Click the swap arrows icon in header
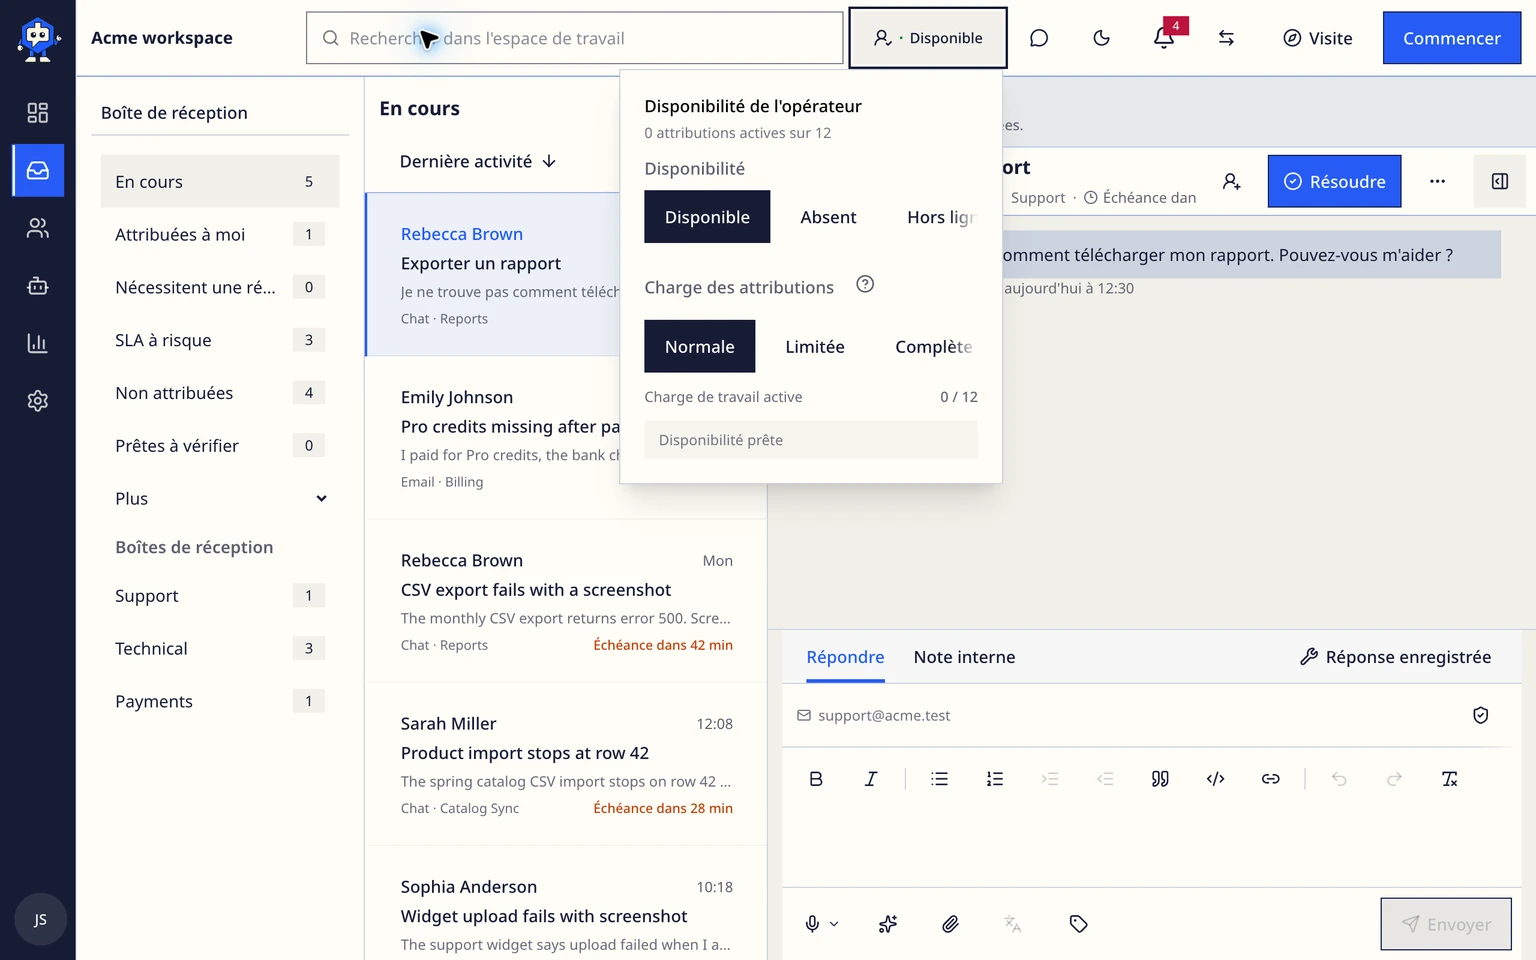The image size is (1536, 960). pos(1226,38)
